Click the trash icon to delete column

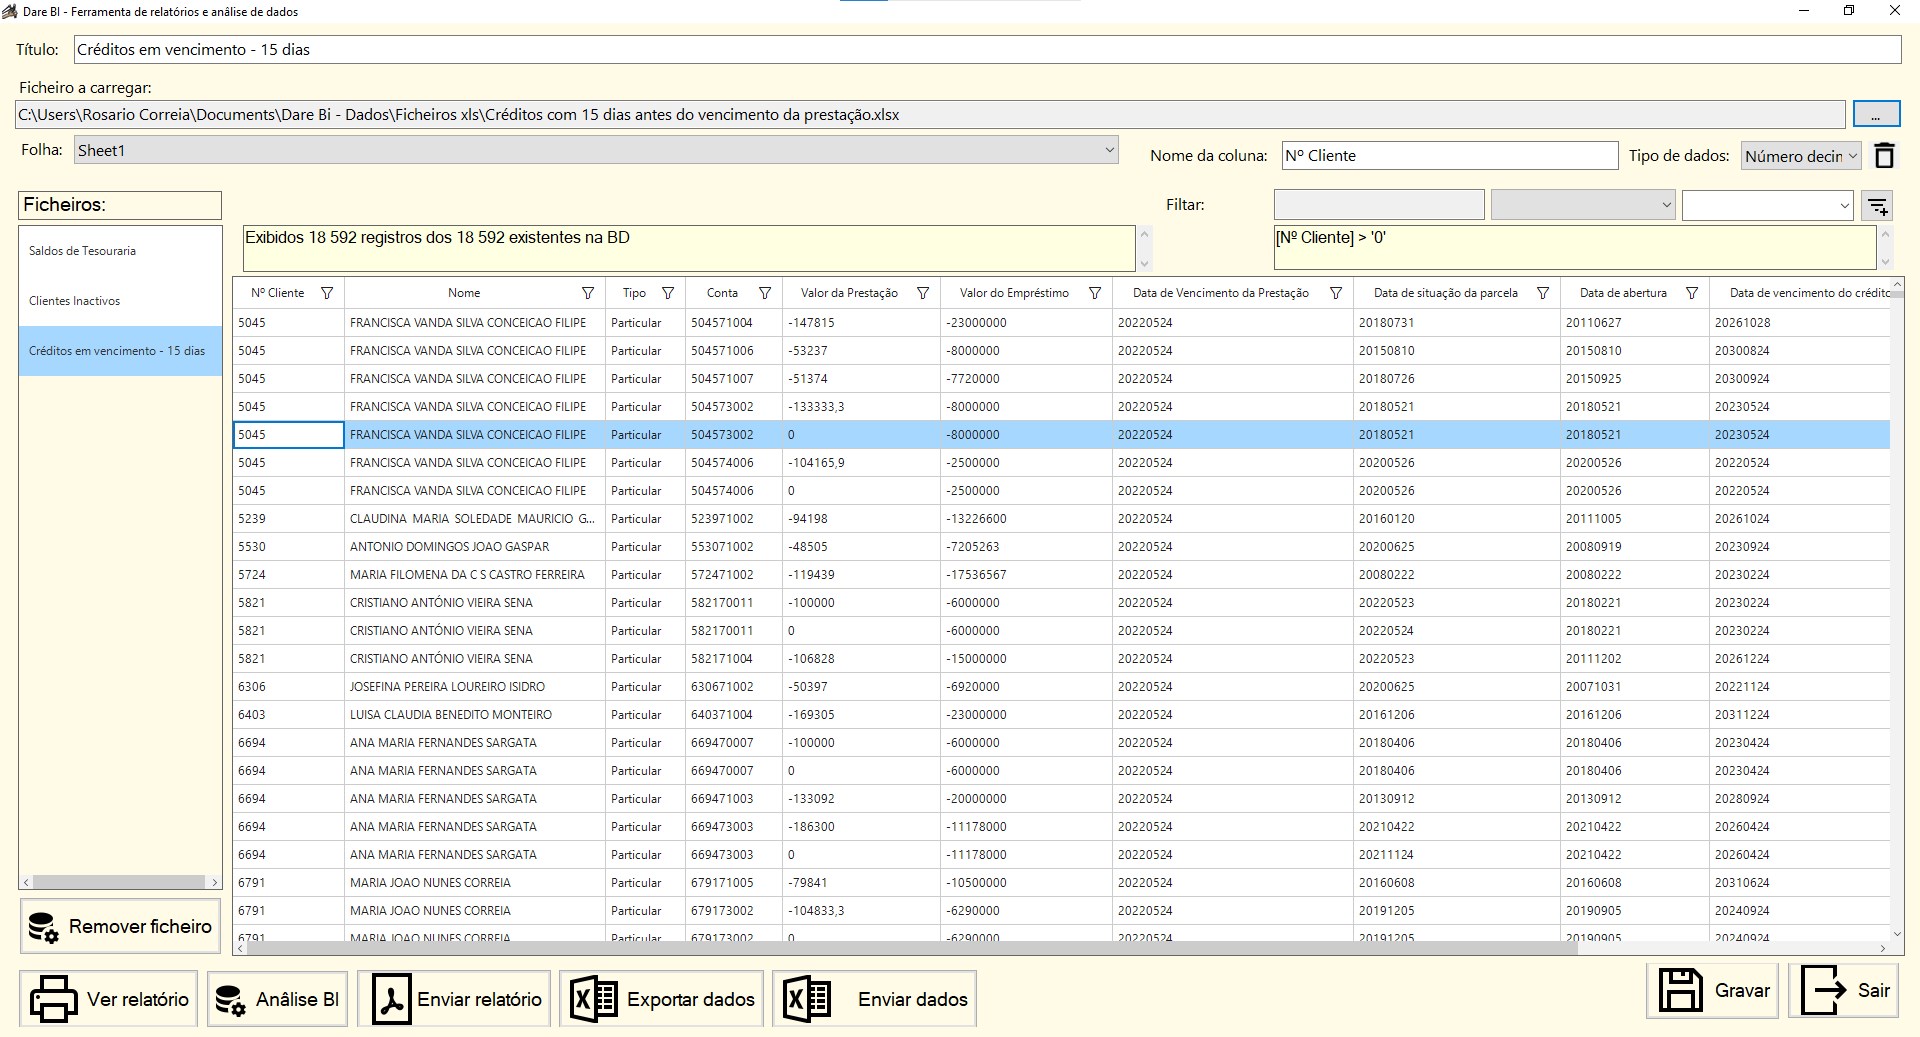(1884, 156)
